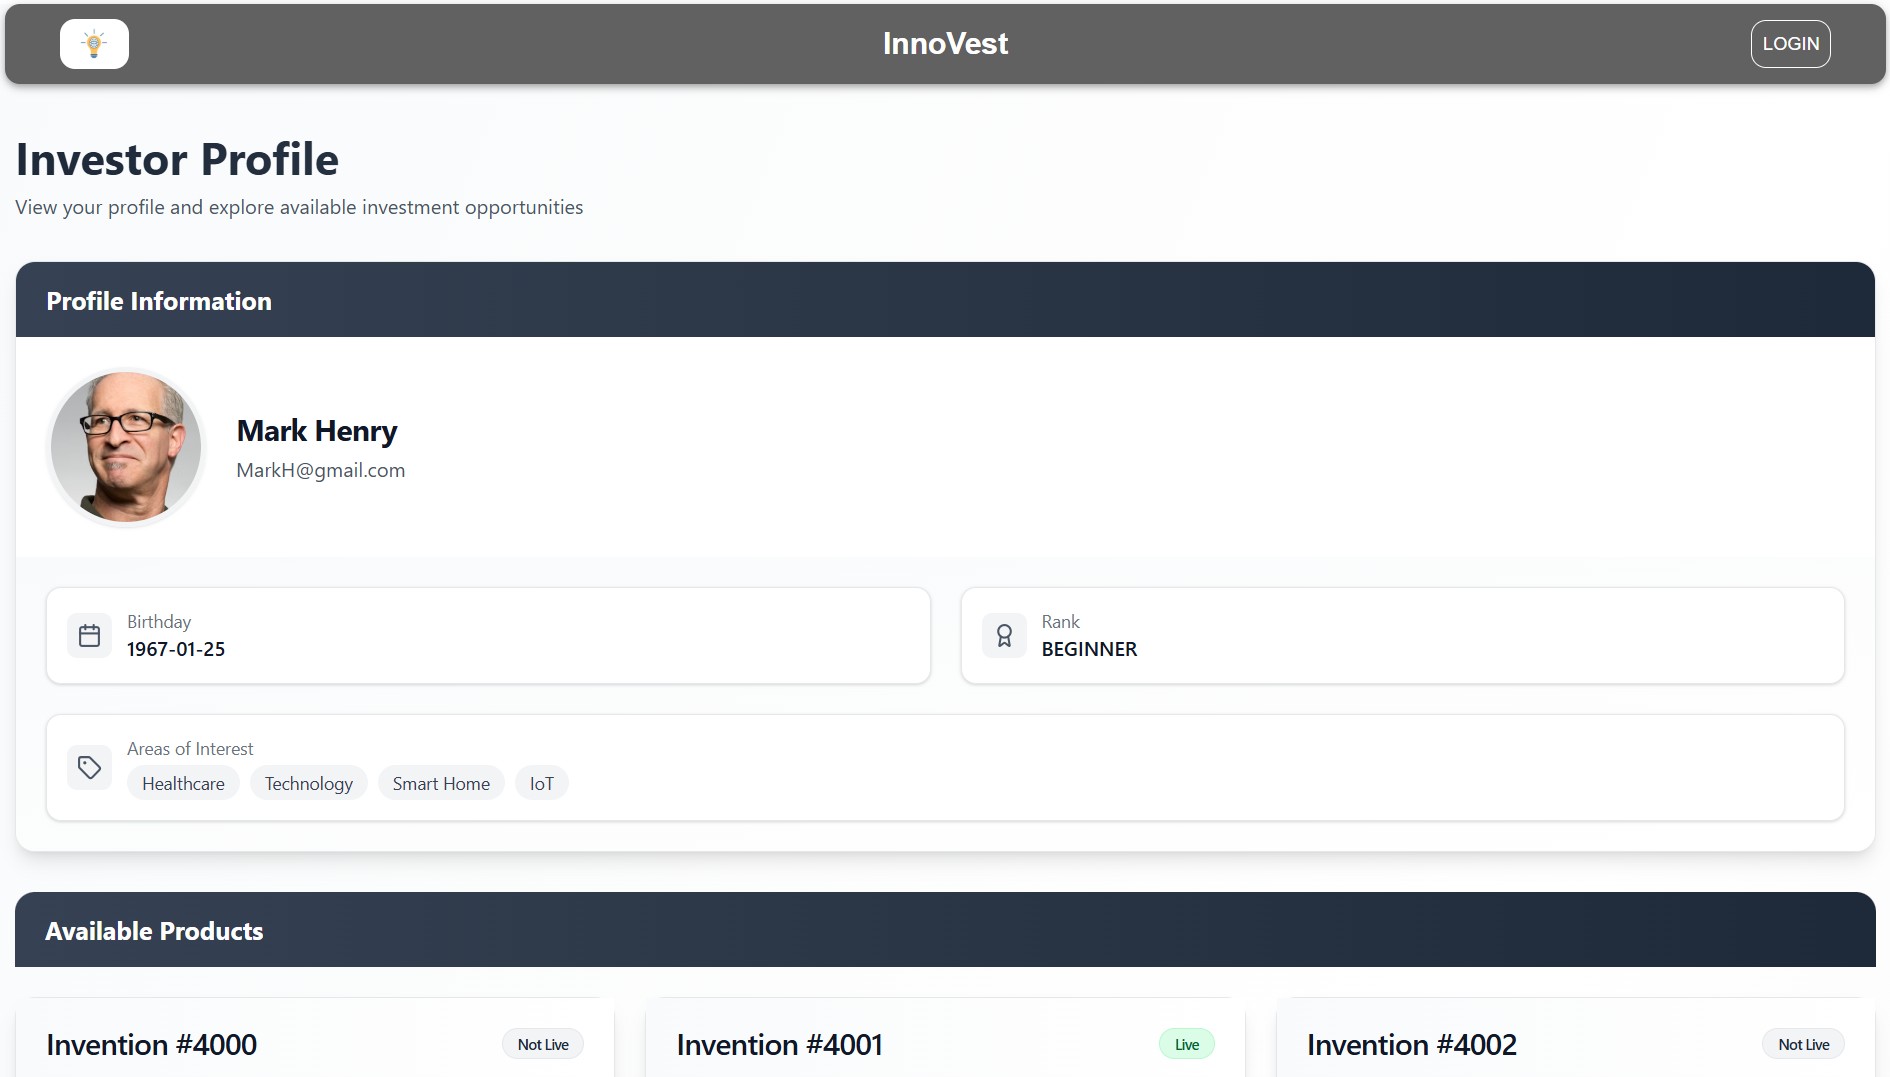
Task: Select the Technology interest tag
Action: (x=309, y=783)
